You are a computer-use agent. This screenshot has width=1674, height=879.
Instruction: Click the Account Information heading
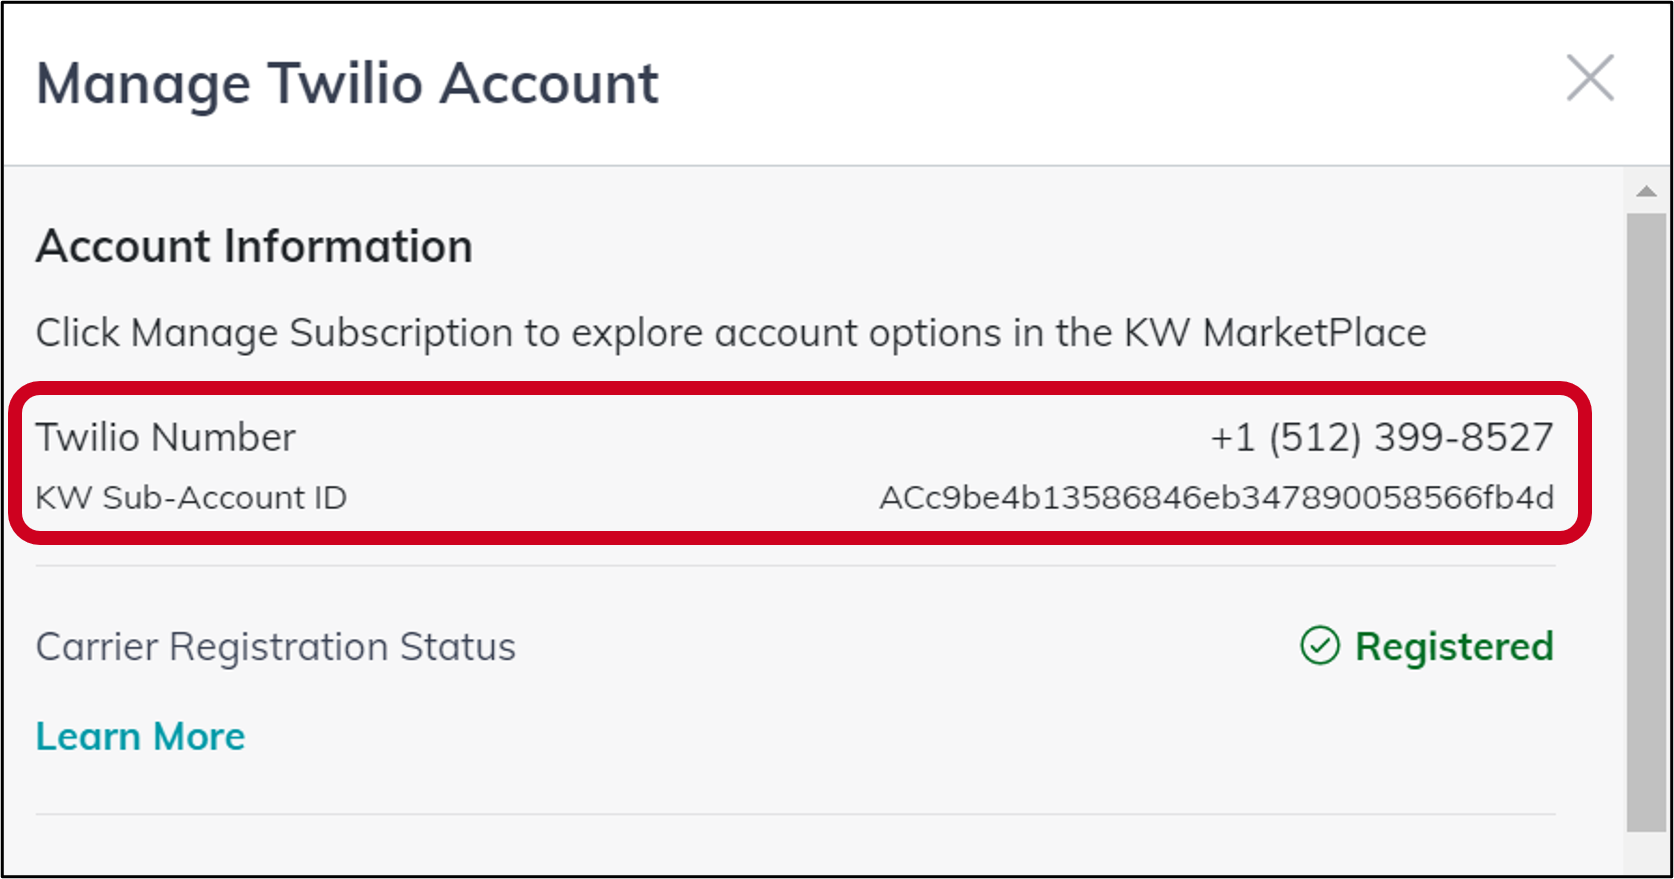coord(254,247)
